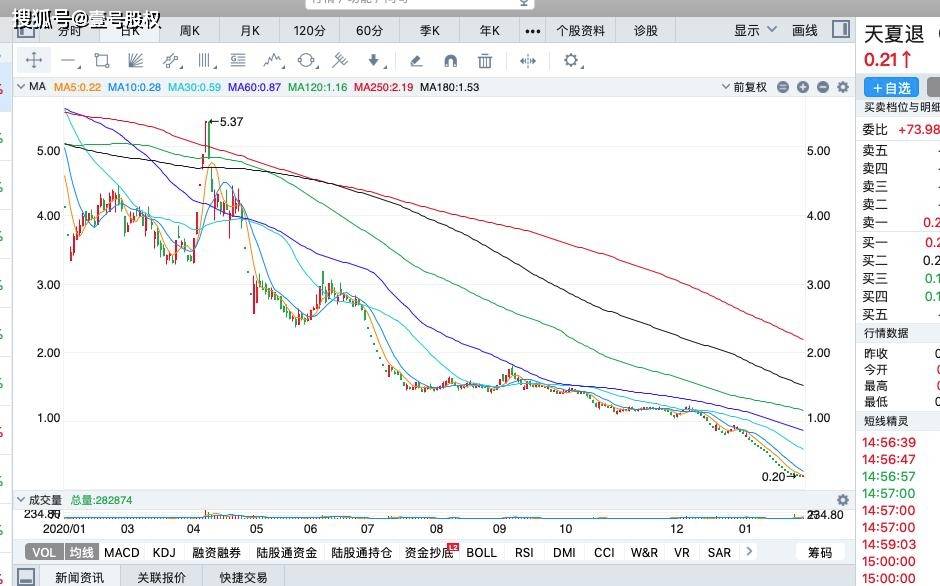Viewport: 940px width, 586px height.
Task: Open the 筹码 chip distribution button
Action: point(819,552)
